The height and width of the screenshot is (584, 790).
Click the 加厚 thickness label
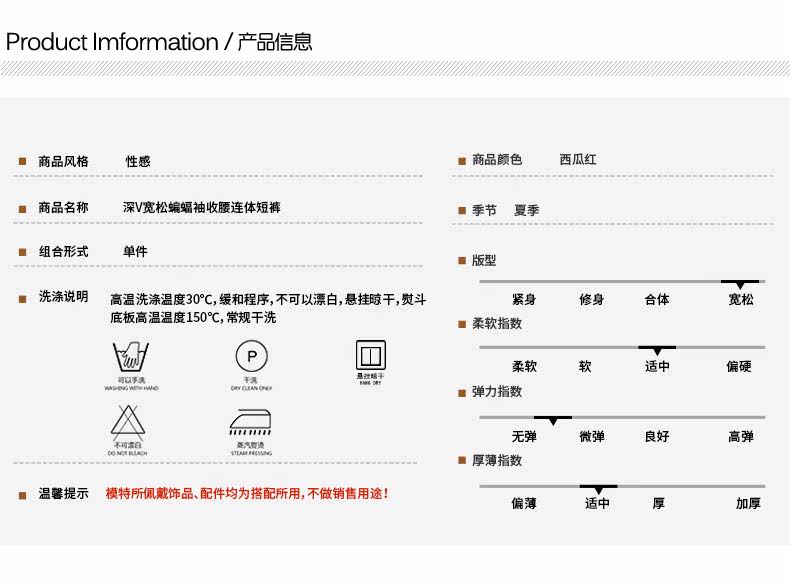(x=748, y=503)
